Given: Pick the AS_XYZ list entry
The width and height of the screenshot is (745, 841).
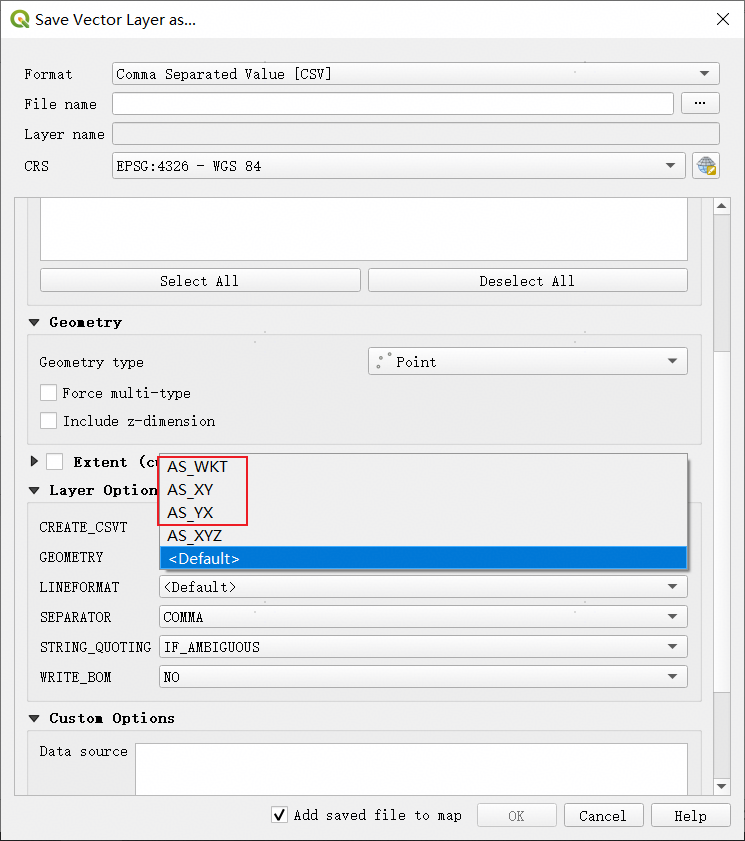Looking at the screenshot, I should 194,536.
